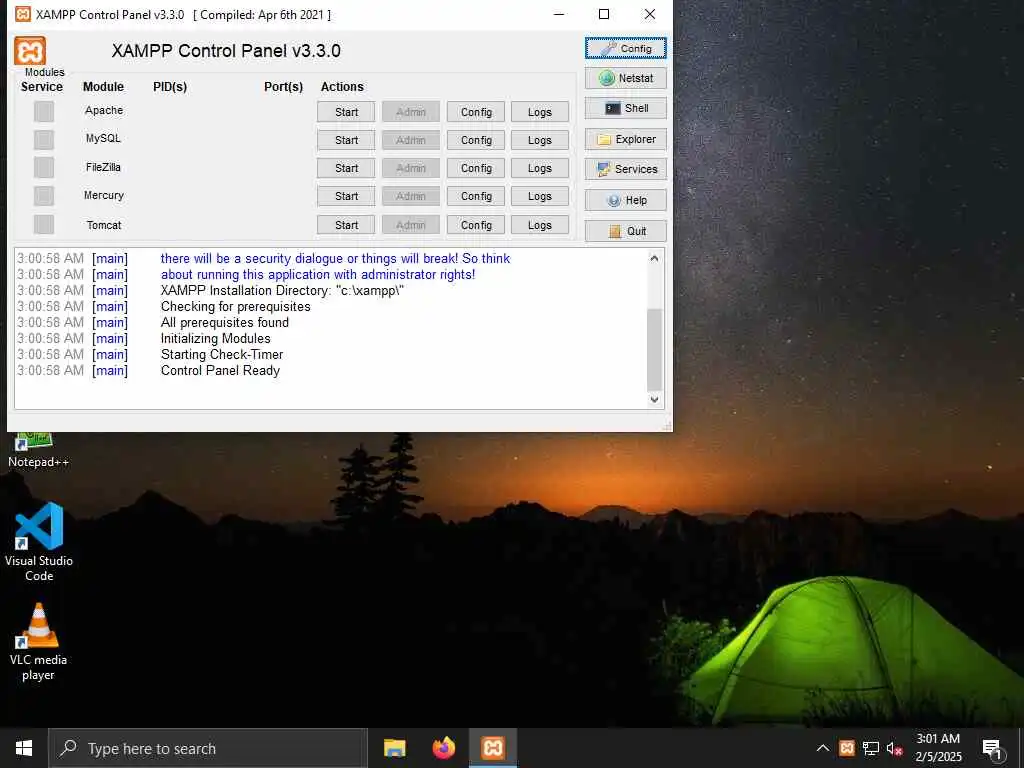Click the log panel scroll up arrow
The image size is (1024, 768).
point(654,259)
